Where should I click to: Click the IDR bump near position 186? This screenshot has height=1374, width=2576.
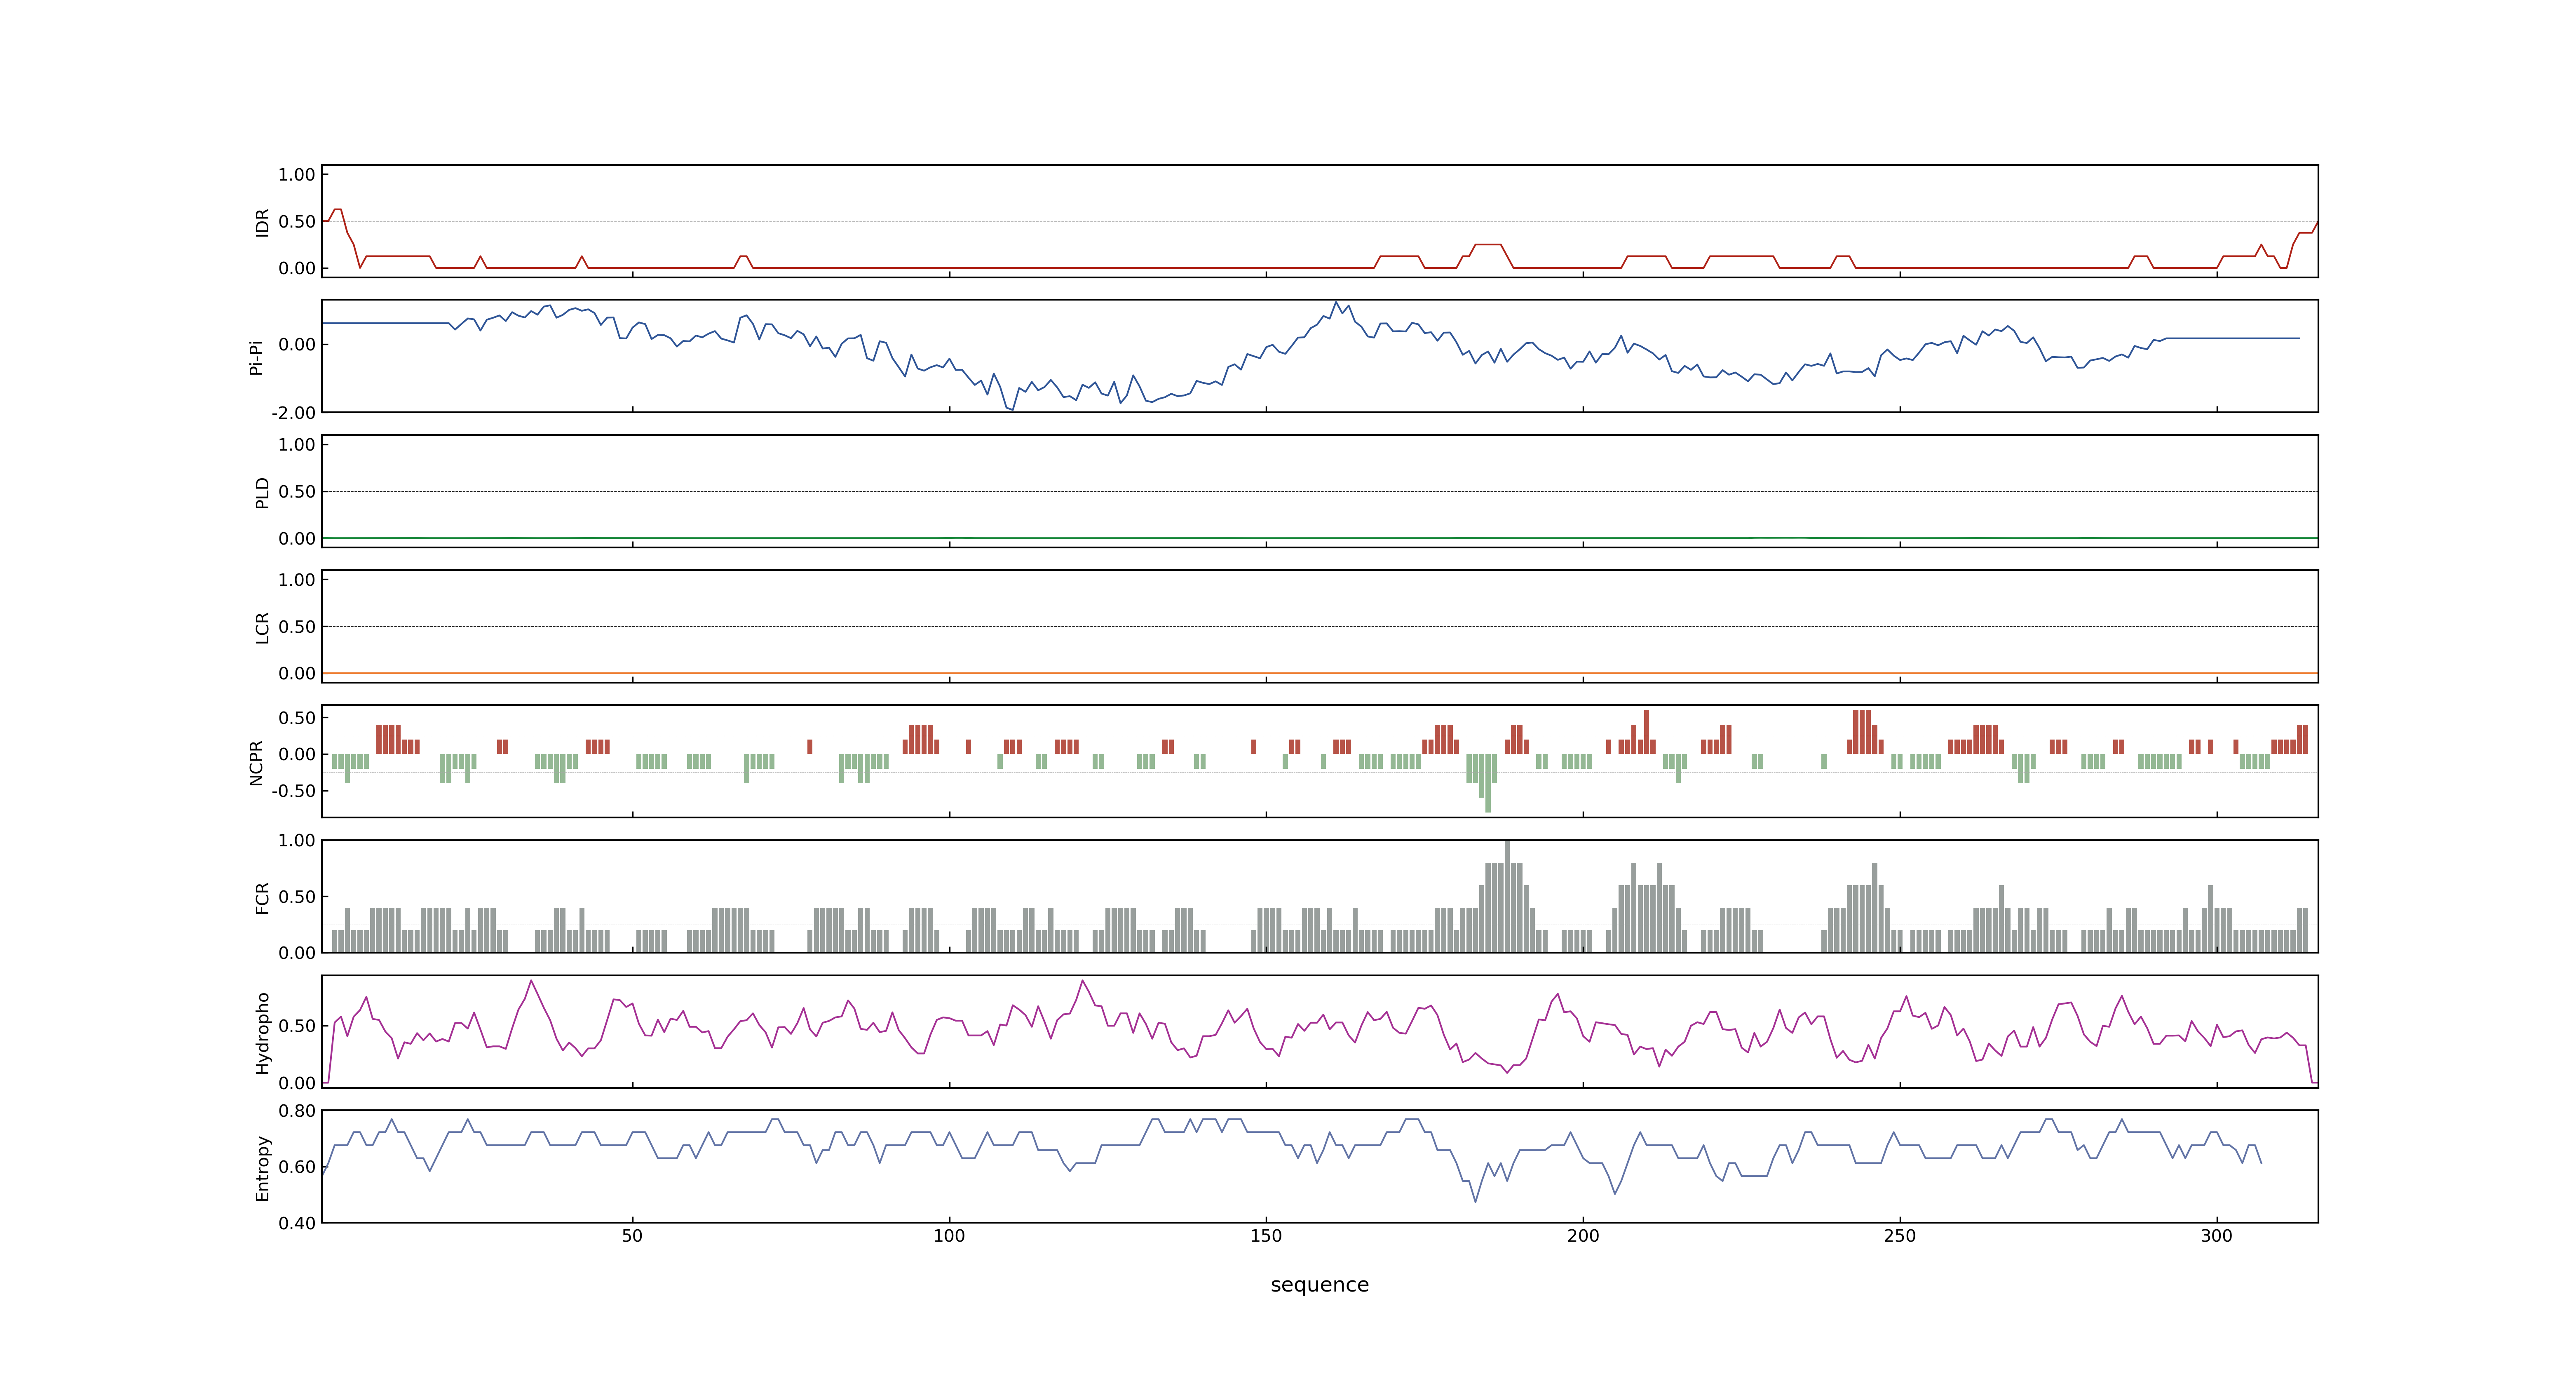pos(1488,244)
